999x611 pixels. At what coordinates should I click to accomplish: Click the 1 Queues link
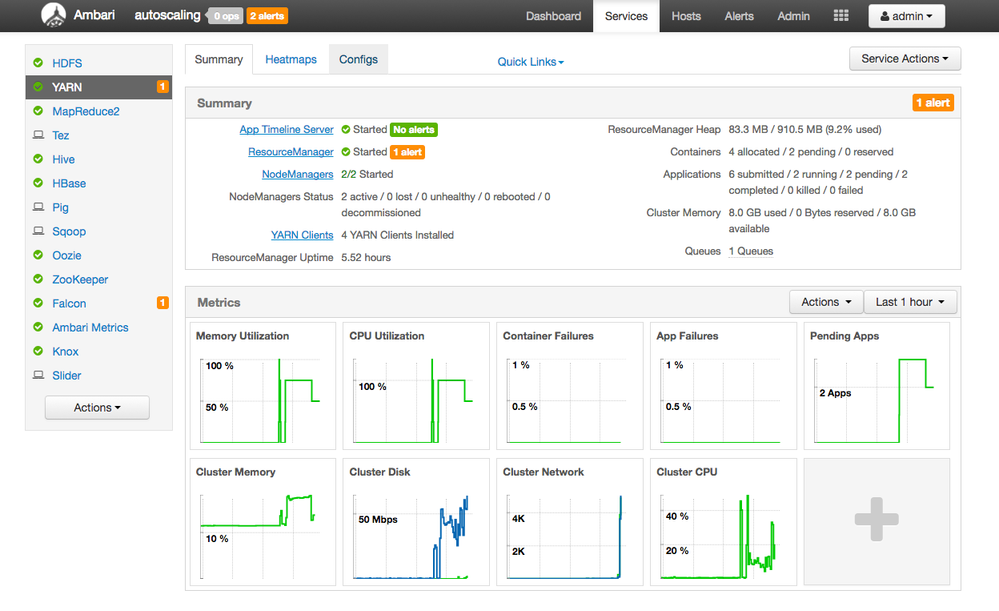[x=751, y=251]
